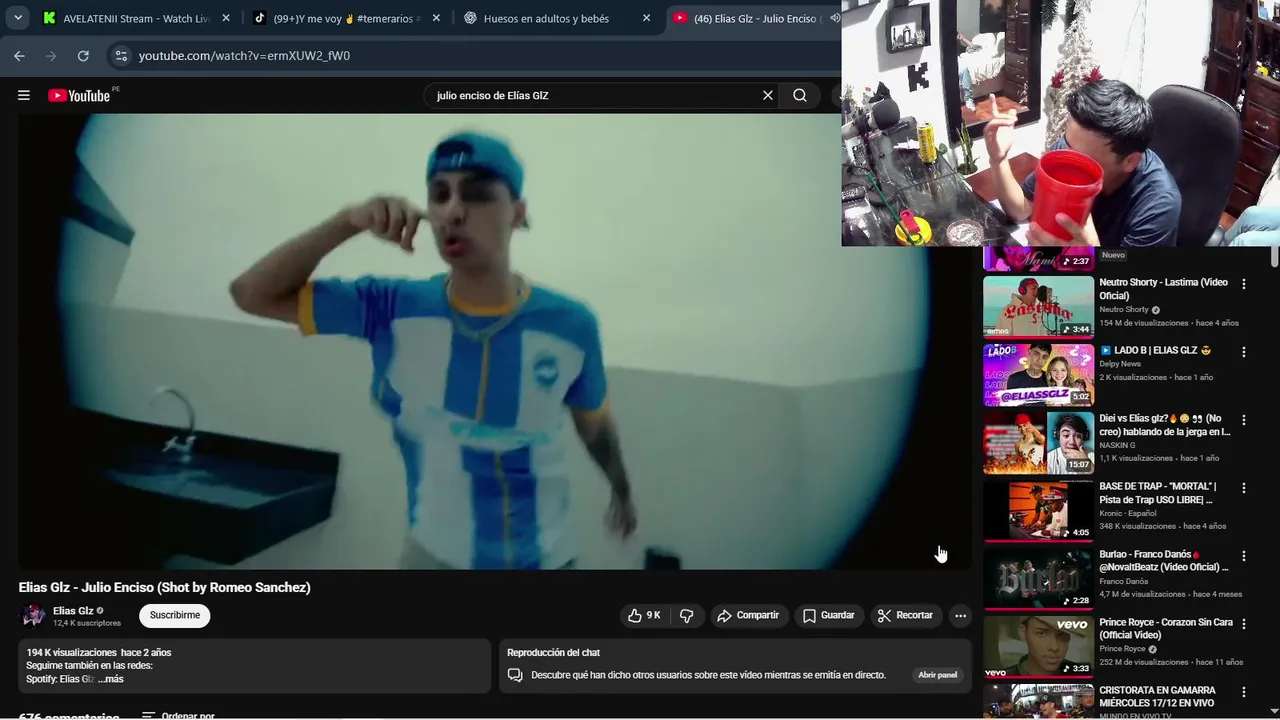This screenshot has width=1280, height=720.
Task: Open the browser tab list dropdown arrow
Action: pos(18,18)
